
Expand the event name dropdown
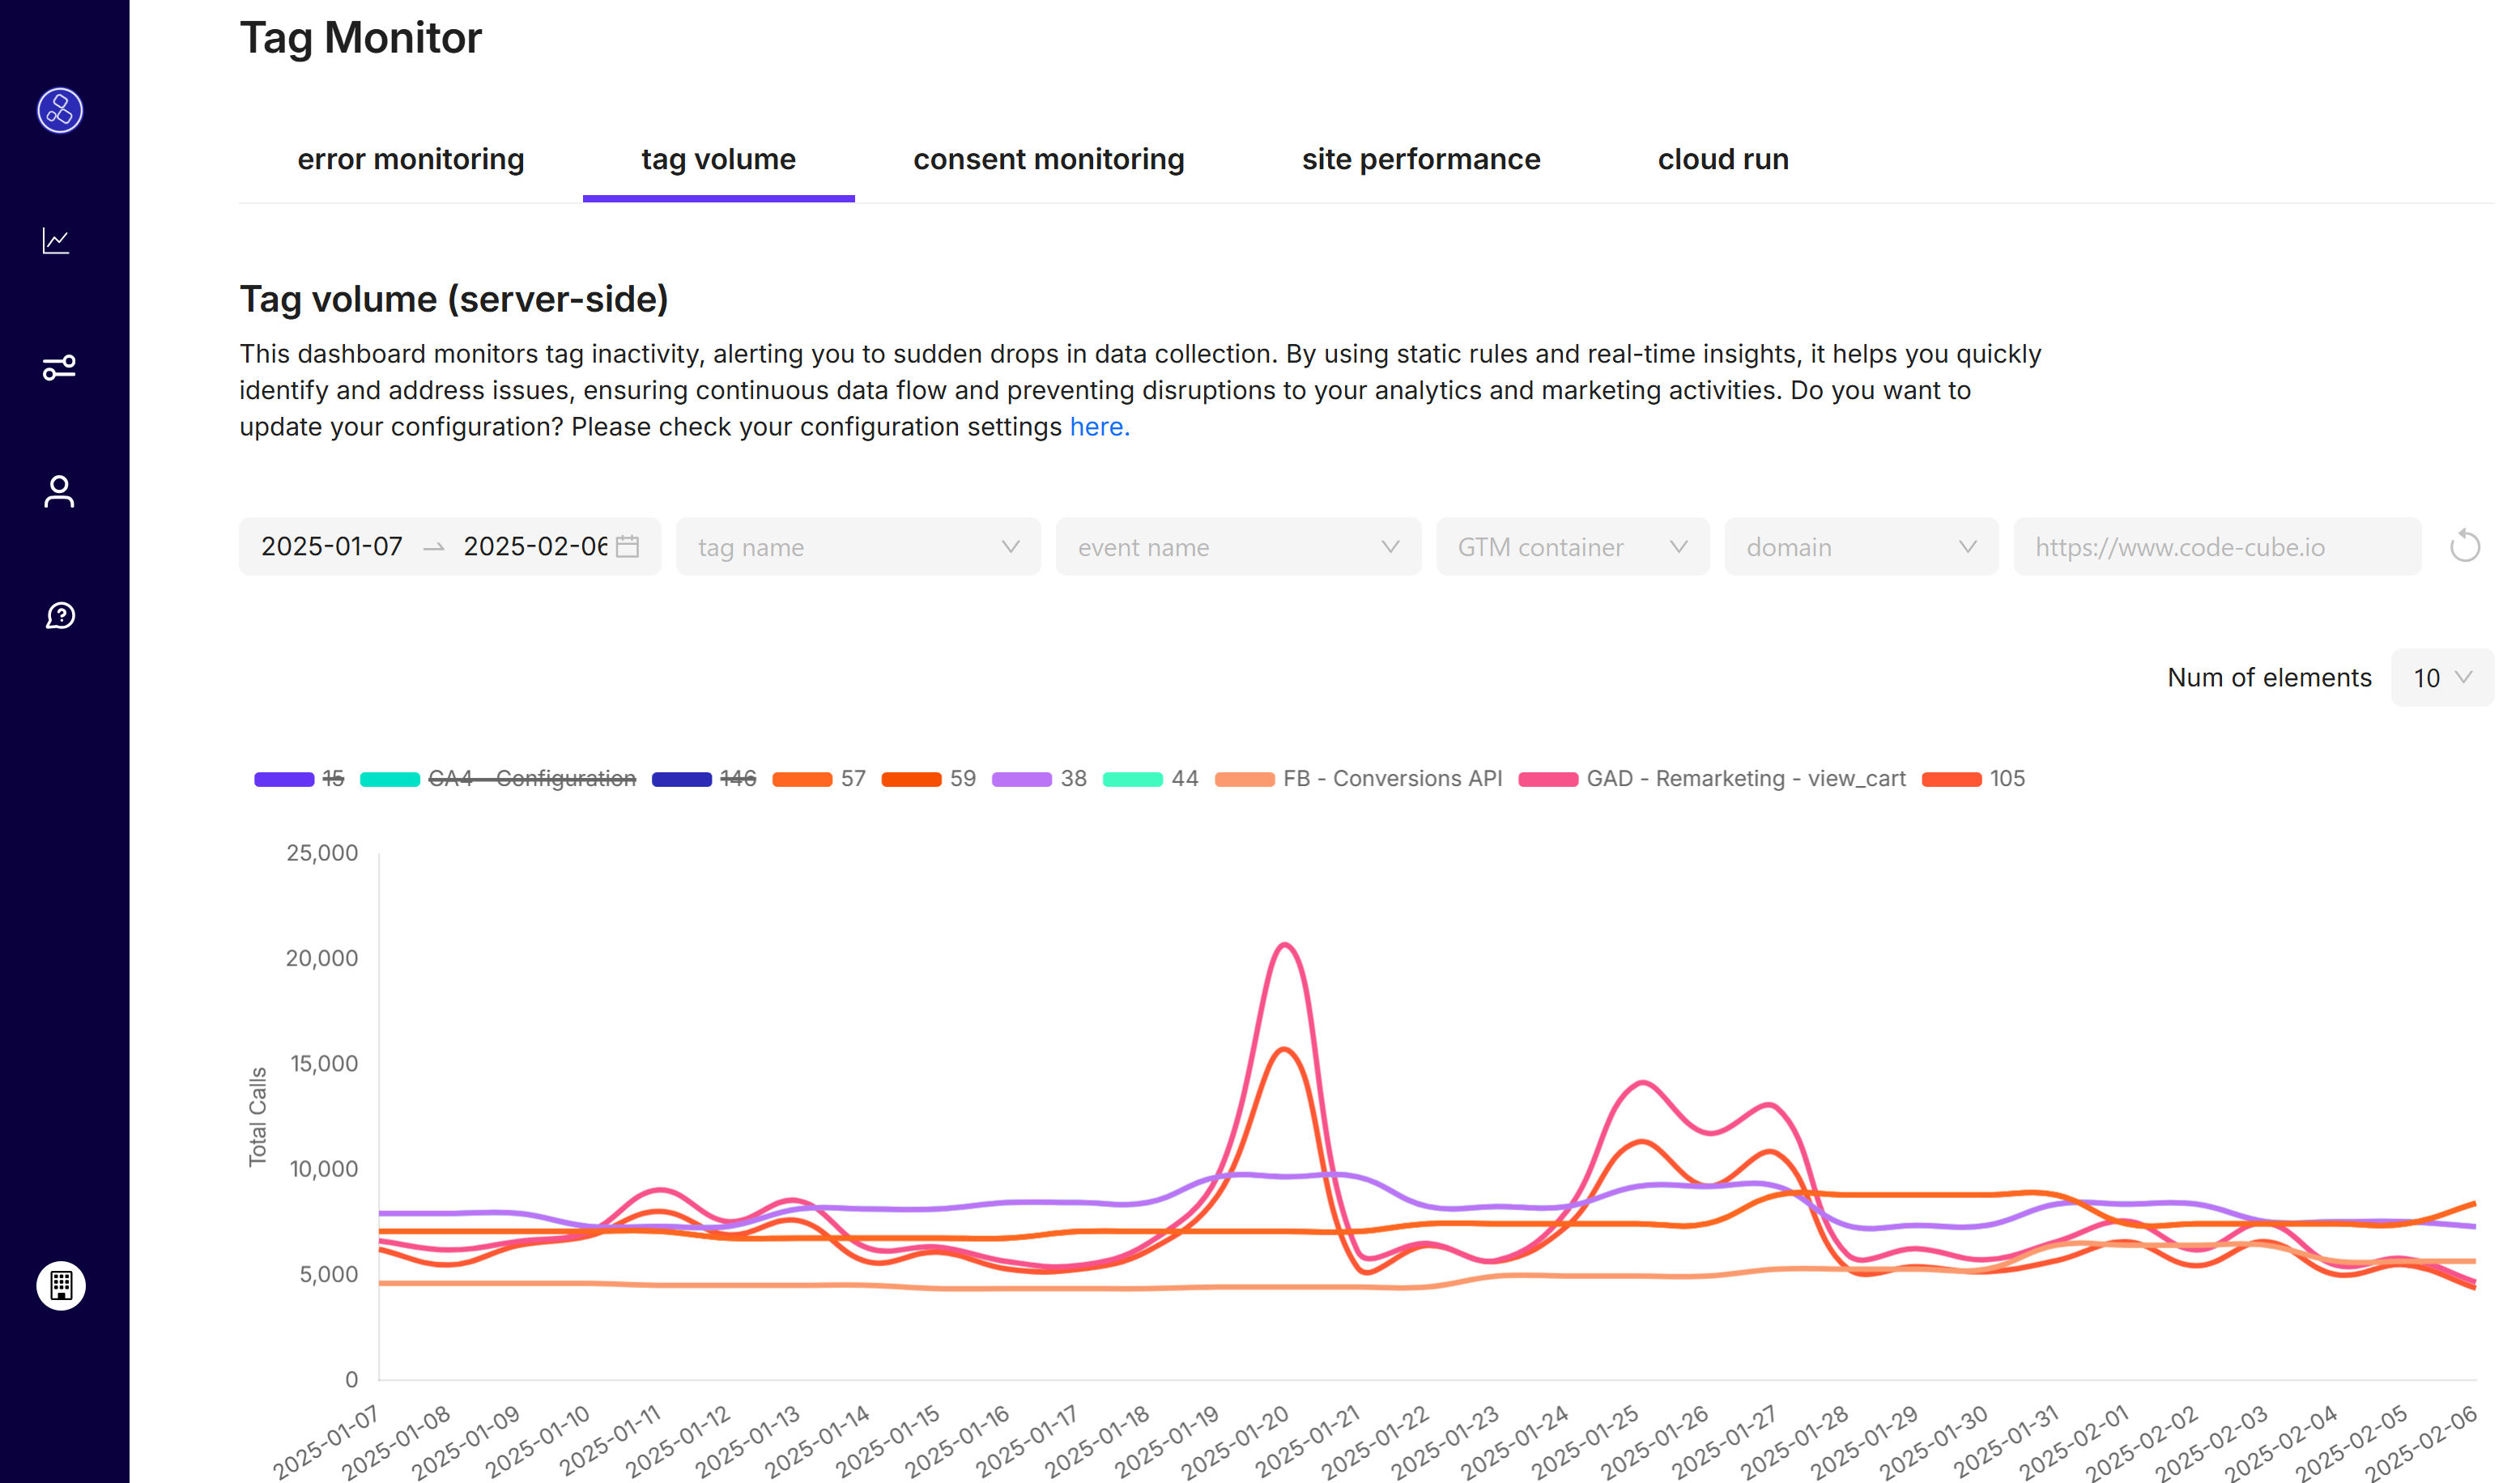point(1238,546)
